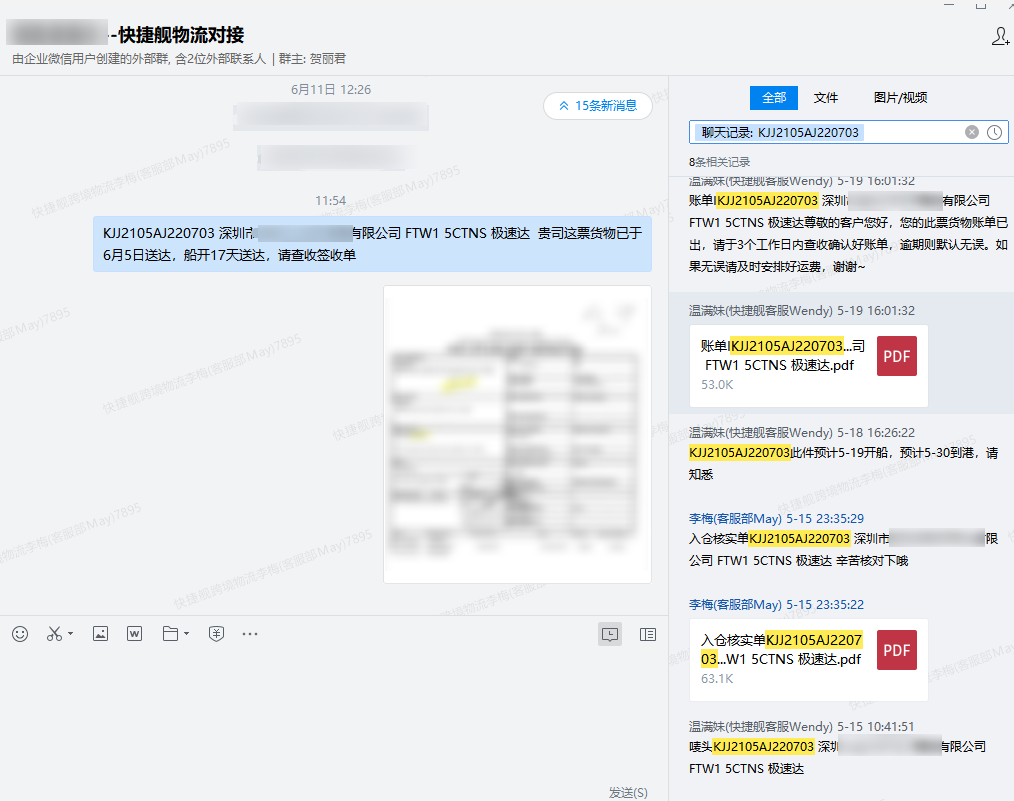The height and width of the screenshot is (801, 1014).
Task: Open the emoji picker
Action: (x=20, y=634)
